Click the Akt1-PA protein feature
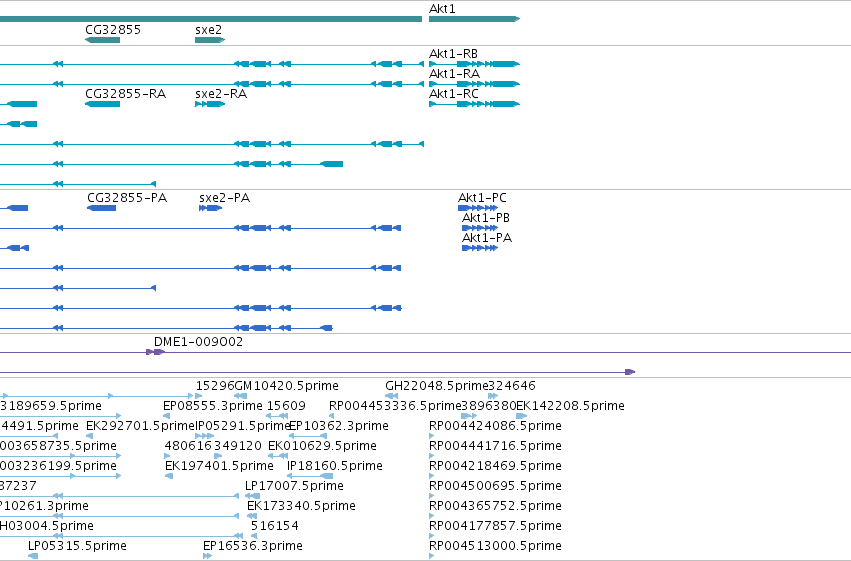Screen dimensions: 851x561 click(x=480, y=248)
